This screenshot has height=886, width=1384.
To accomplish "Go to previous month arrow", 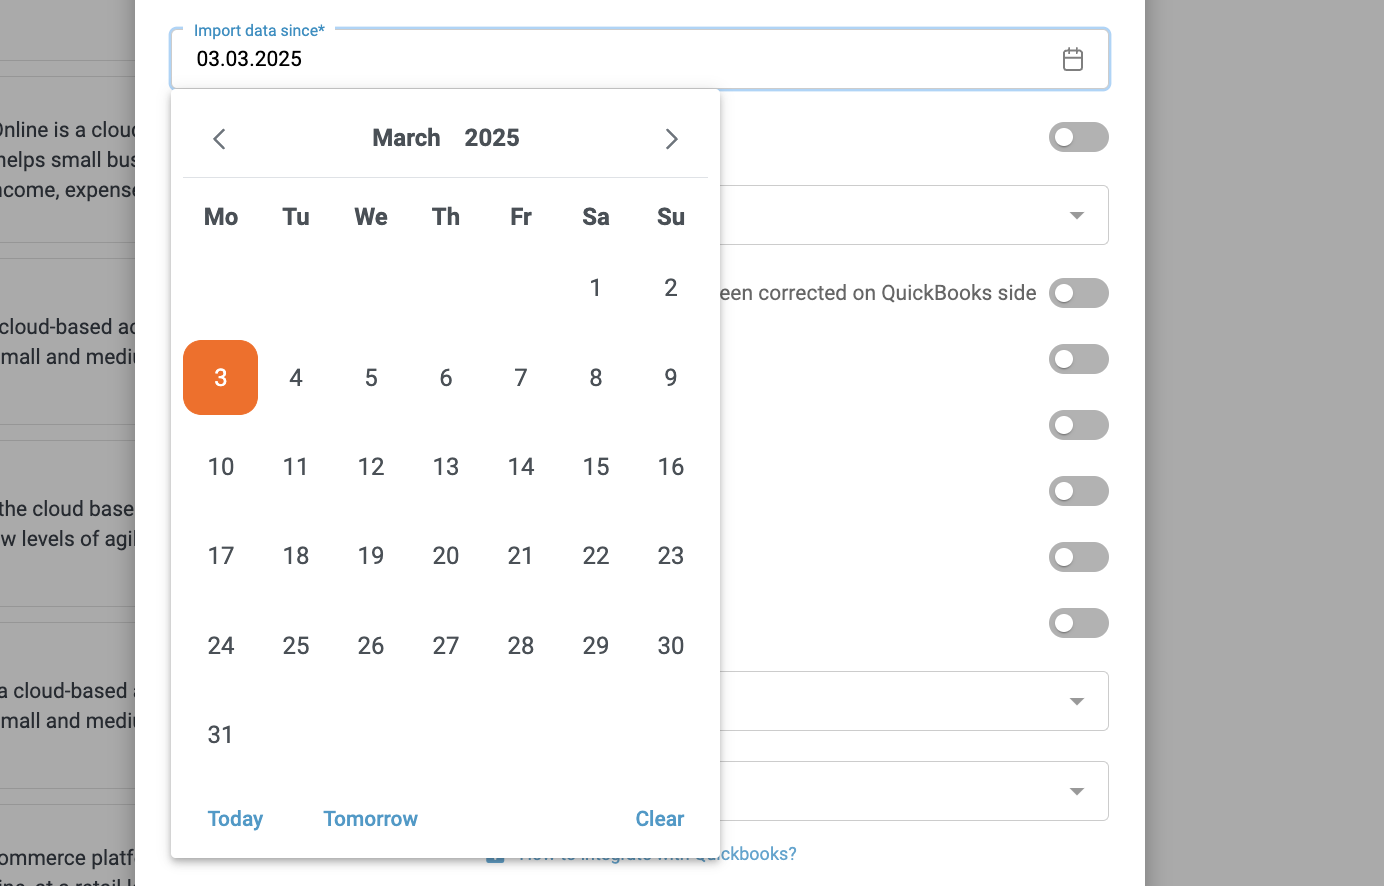I will [x=220, y=139].
